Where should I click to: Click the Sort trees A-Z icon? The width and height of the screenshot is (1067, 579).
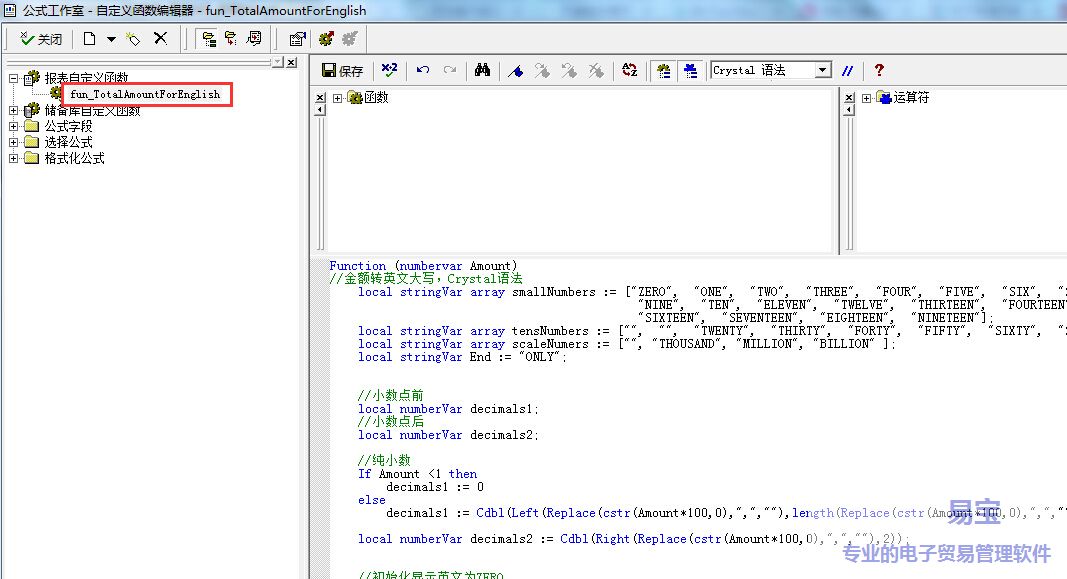point(630,70)
